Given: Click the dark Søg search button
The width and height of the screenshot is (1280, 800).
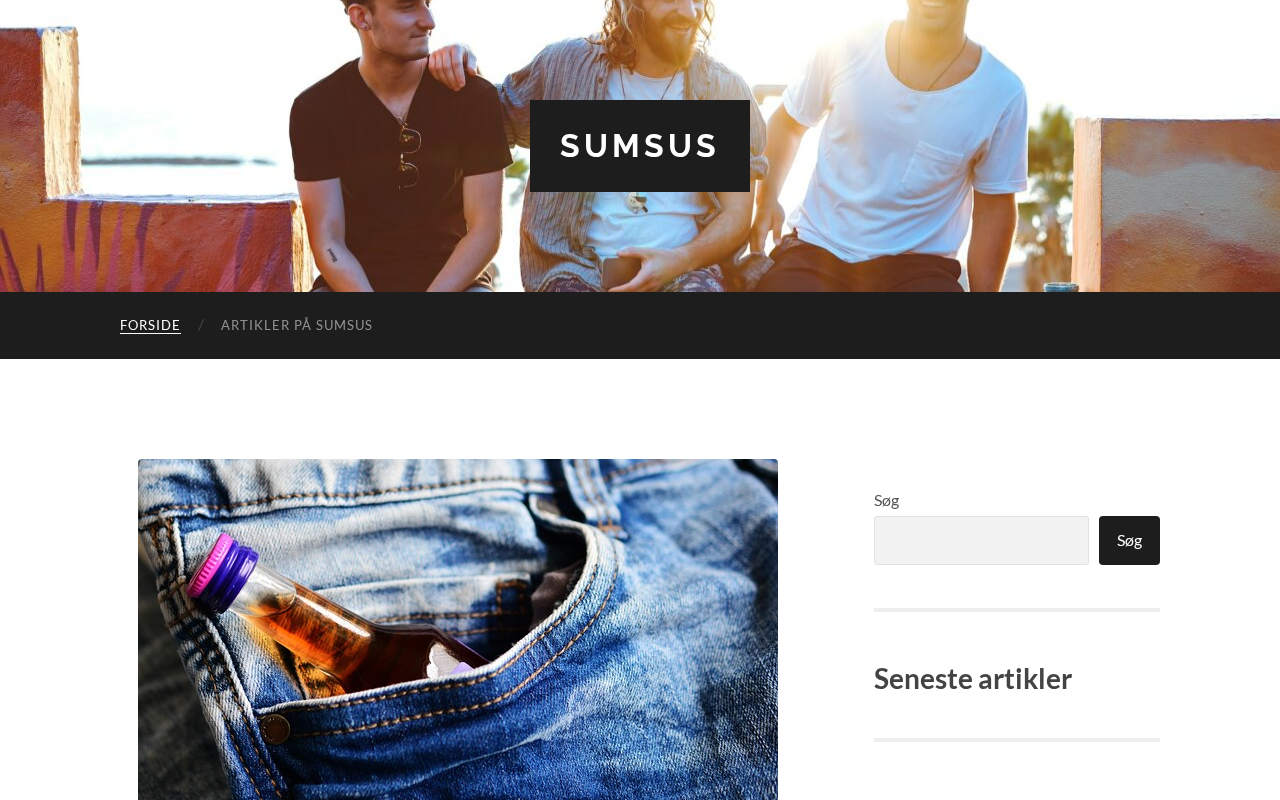Looking at the screenshot, I should (1129, 540).
